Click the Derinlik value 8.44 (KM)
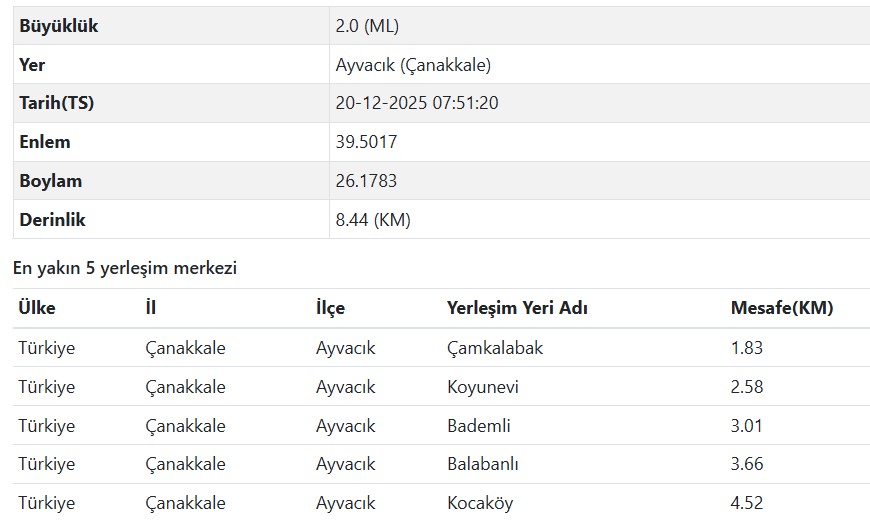The width and height of the screenshot is (870, 532). [x=373, y=219]
